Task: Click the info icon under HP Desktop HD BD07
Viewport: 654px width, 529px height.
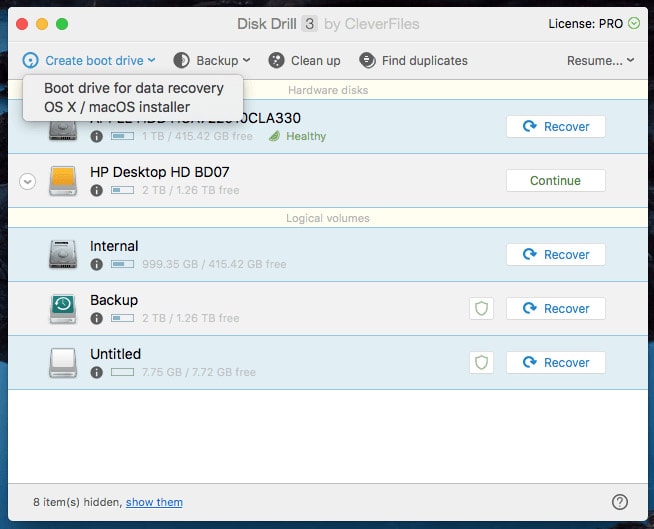Action: [x=97, y=190]
